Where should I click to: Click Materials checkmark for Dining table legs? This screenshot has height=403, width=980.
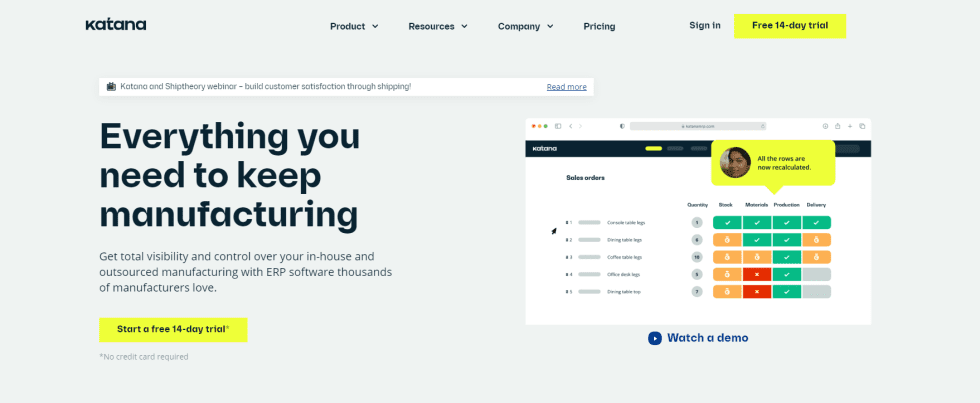point(757,240)
